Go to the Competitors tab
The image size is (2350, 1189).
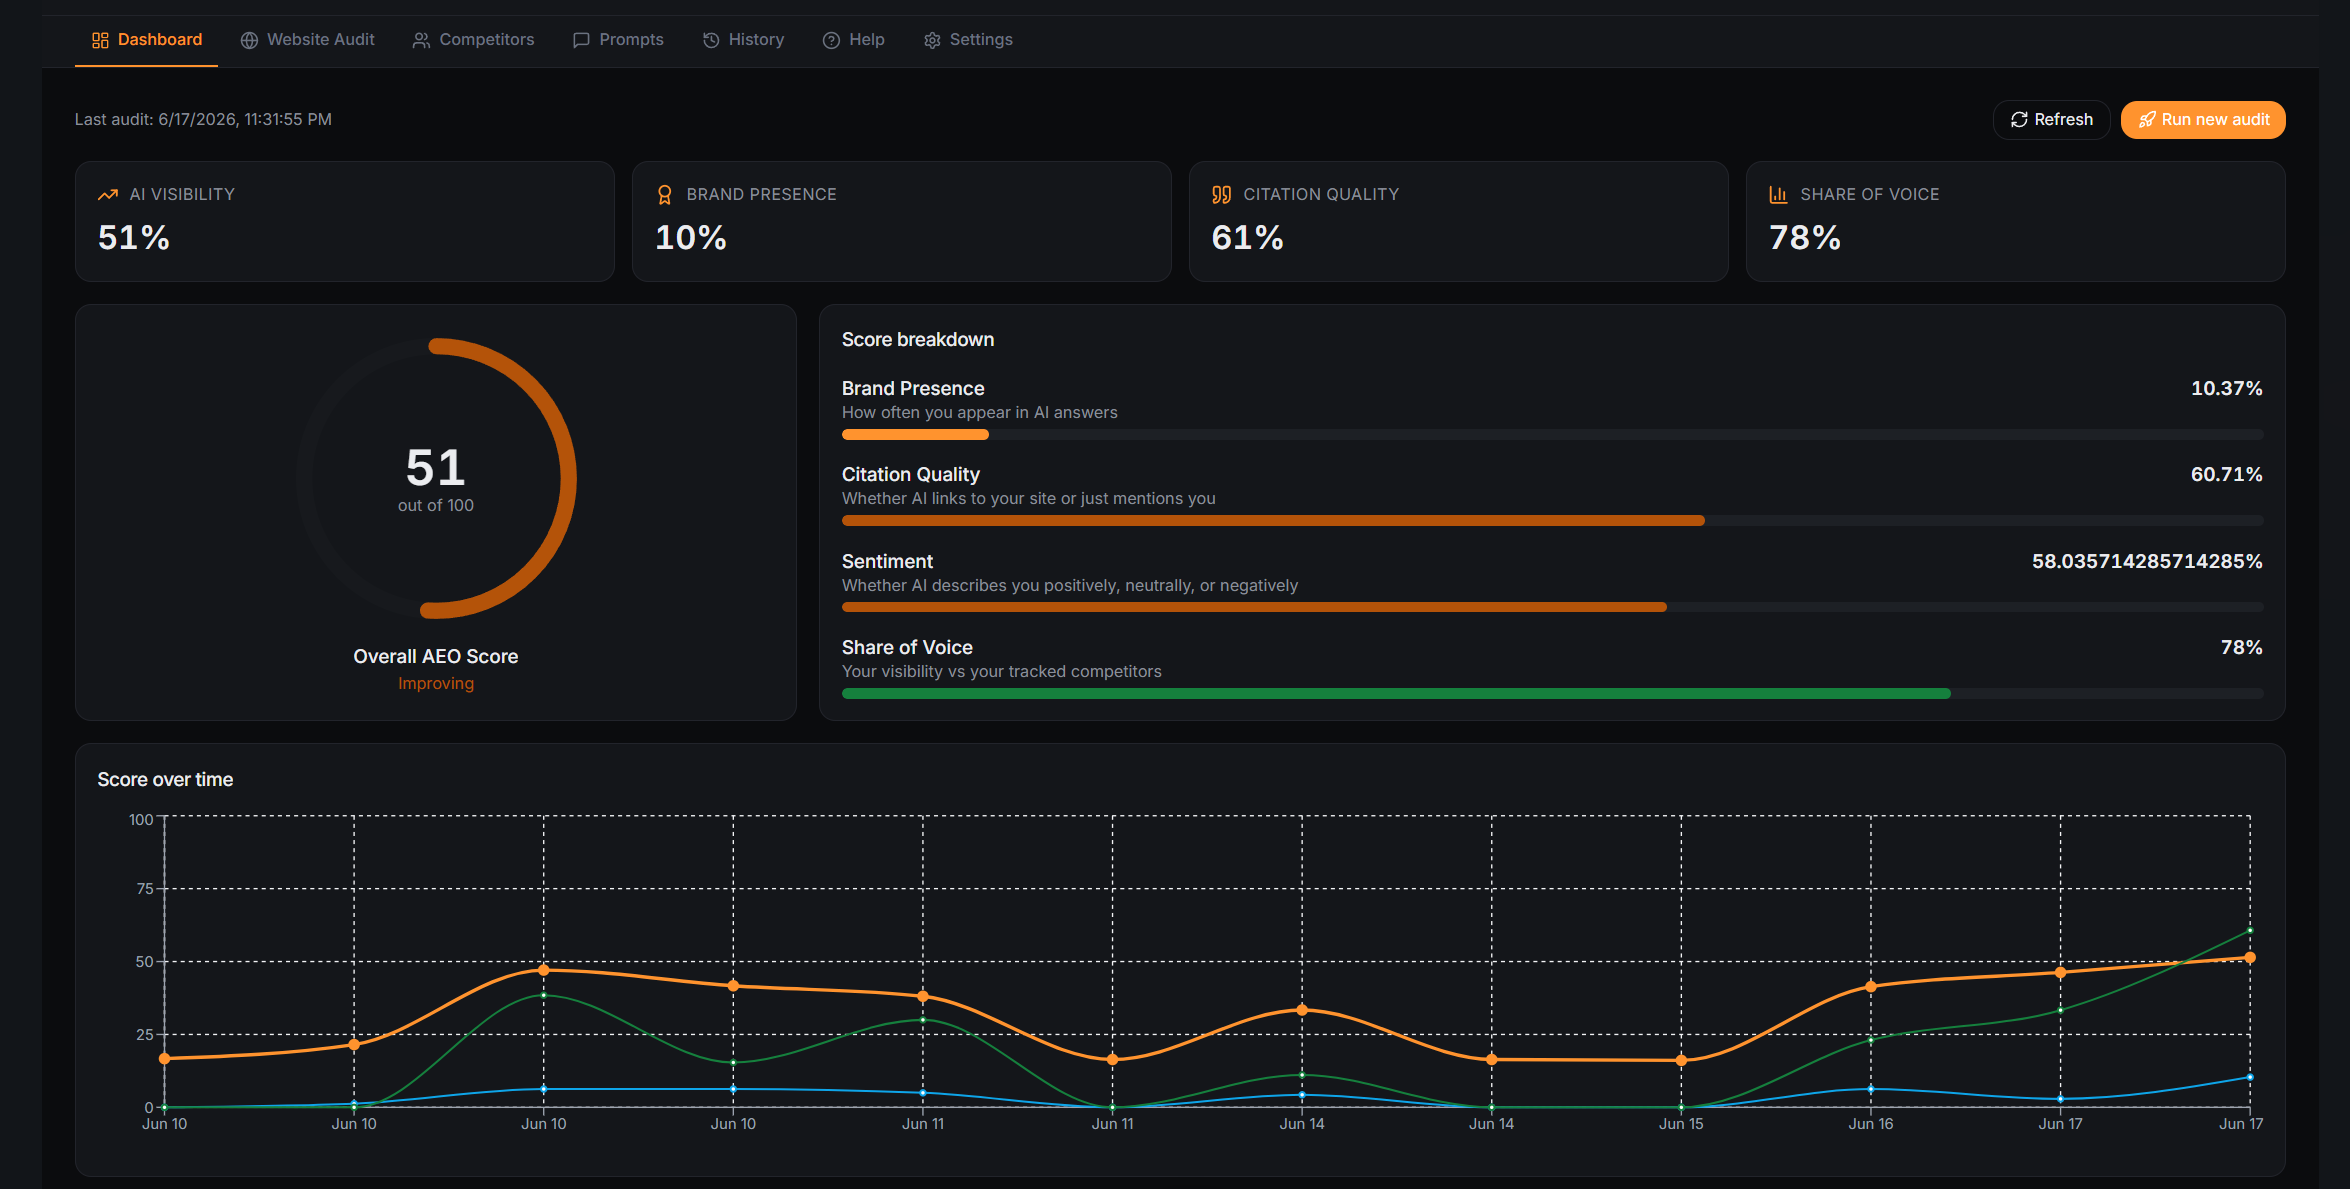tap(473, 40)
